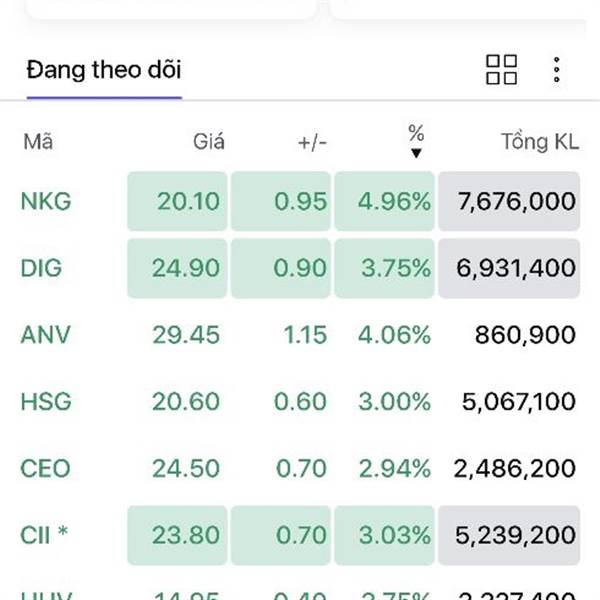Open the three-dot more options menu

(557, 70)
